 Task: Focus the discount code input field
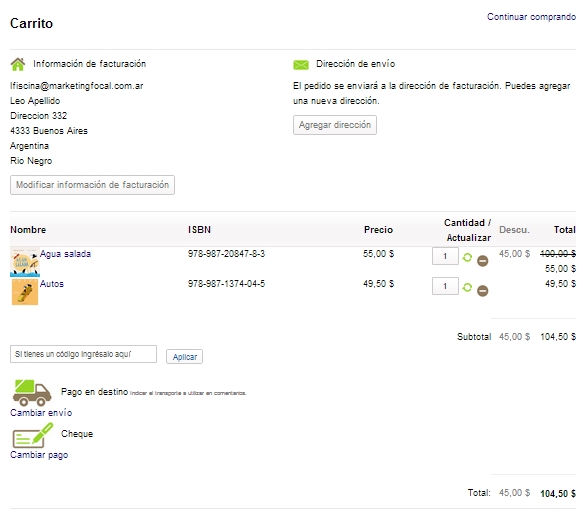pos(83,354)
